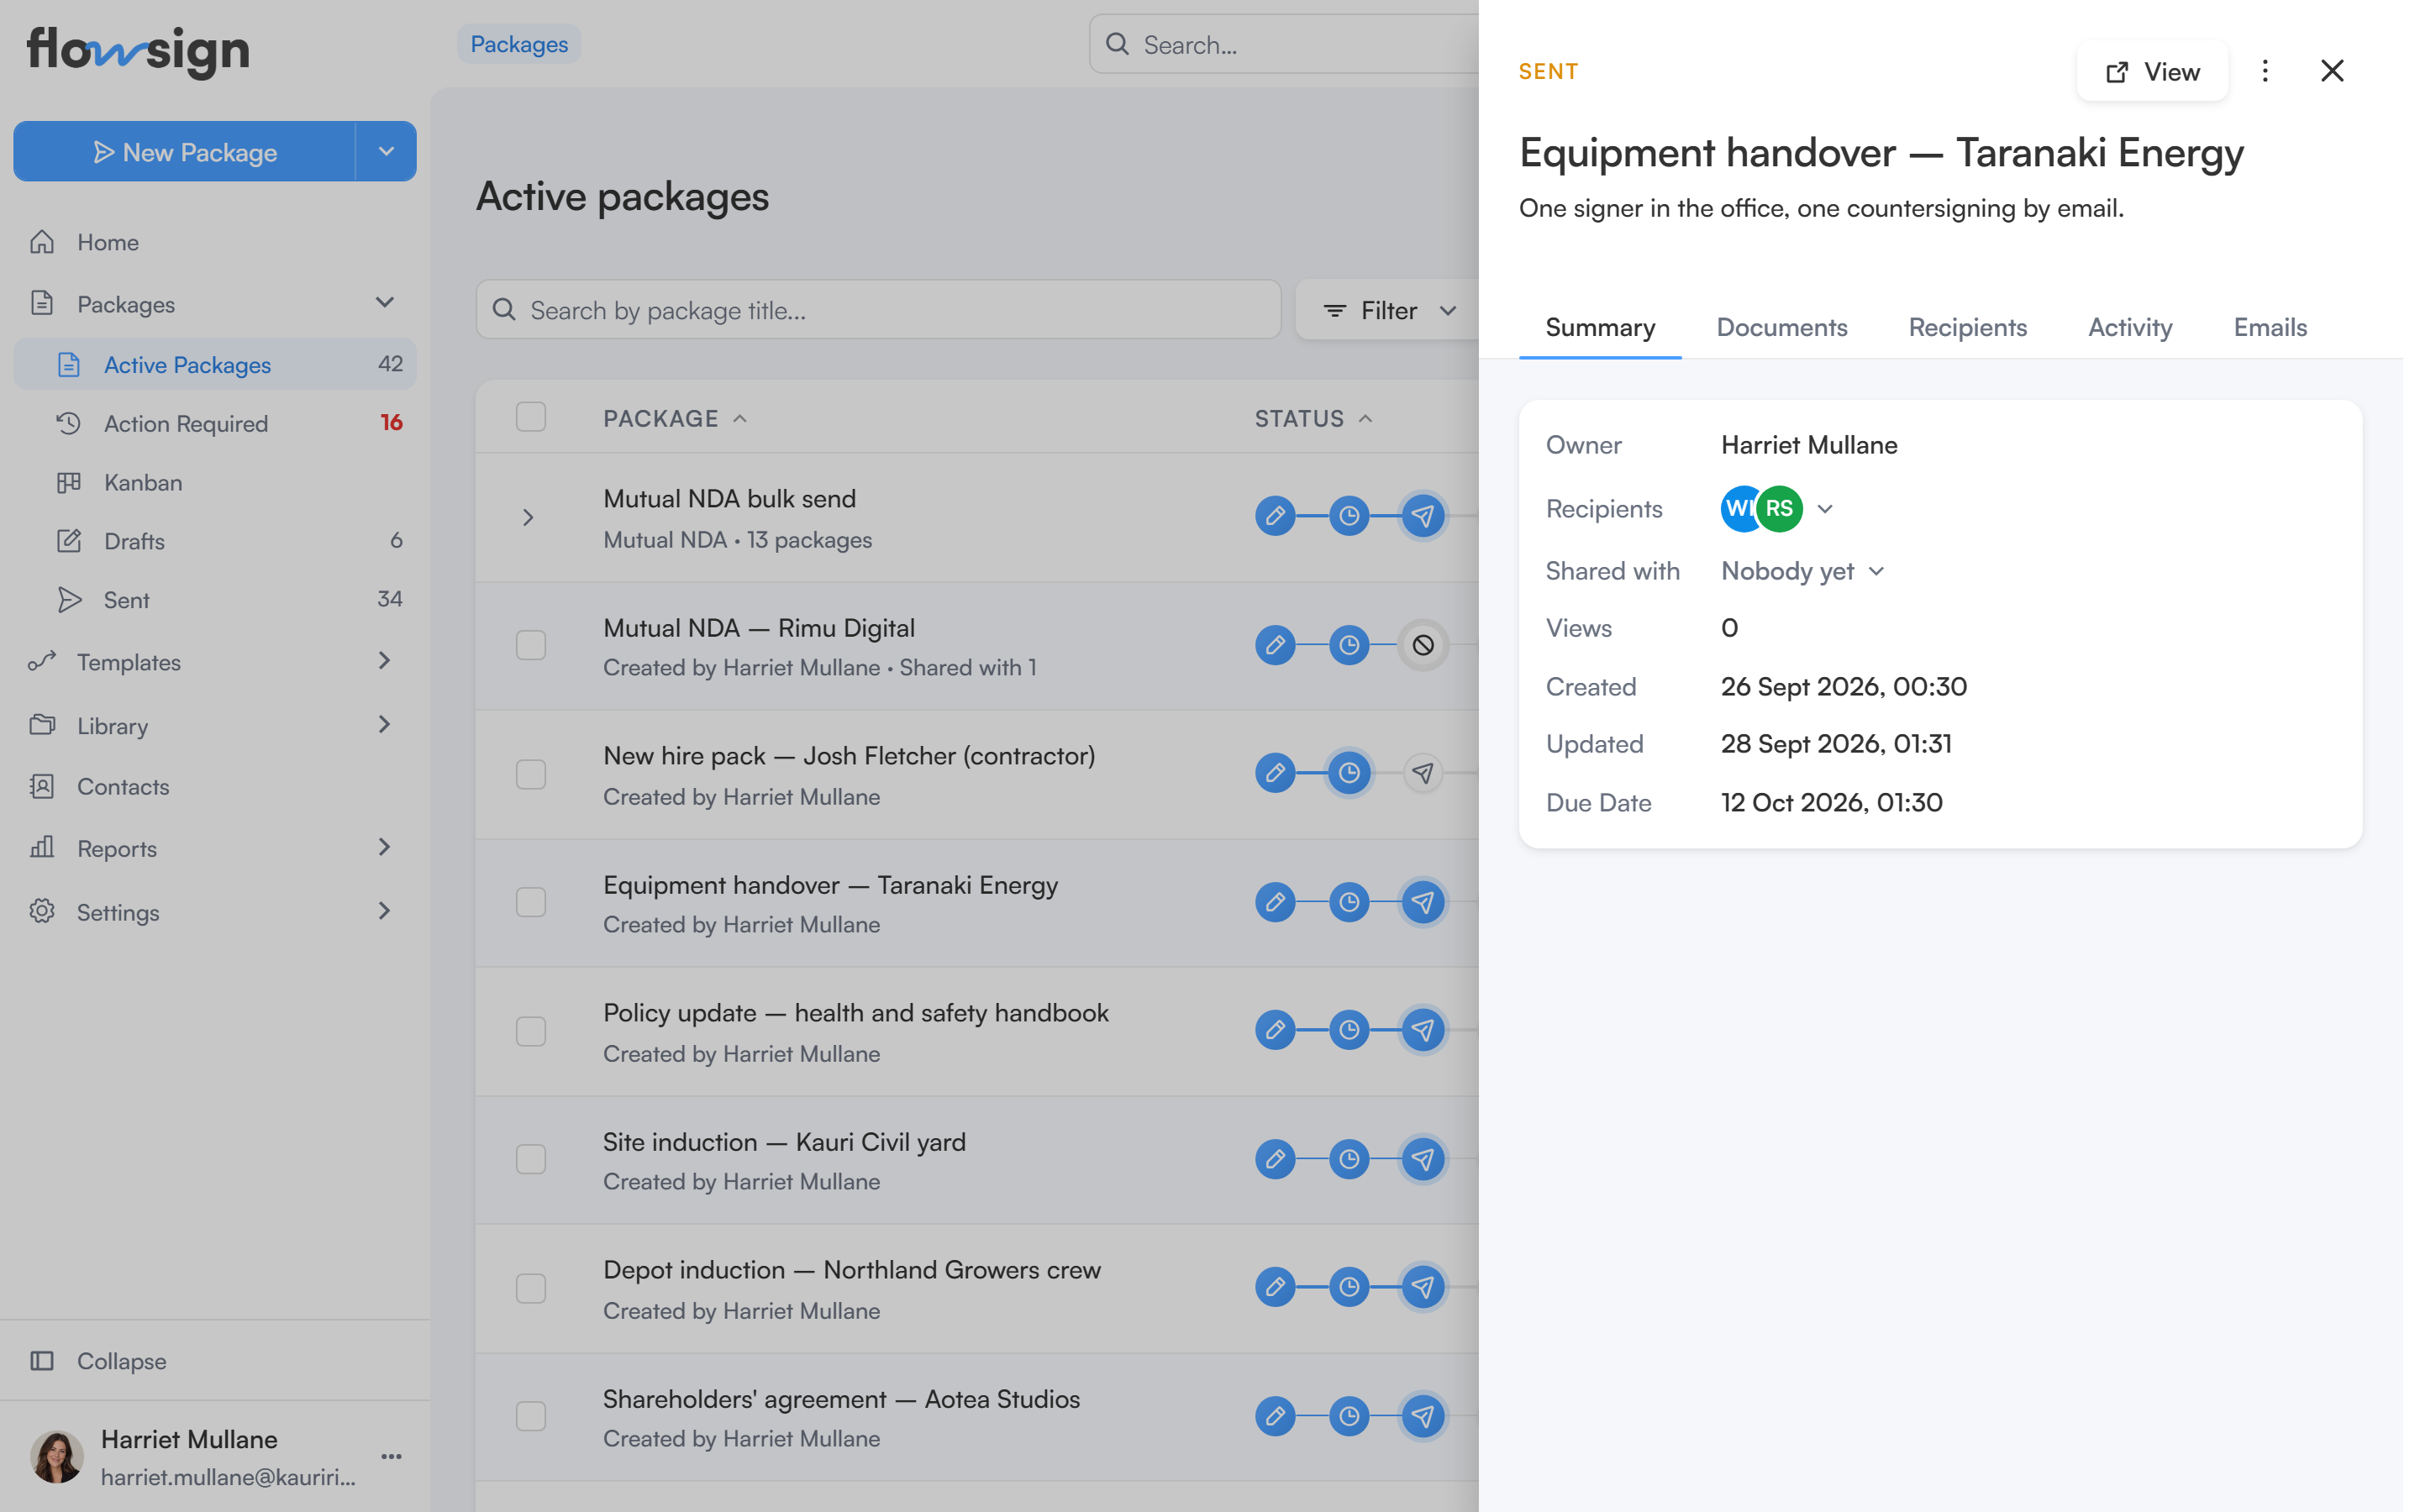This screenshot has width=2420, height=1512.
Task: Click the sent stage icon for Mutual NDA bulk send
Action: 1423,516
